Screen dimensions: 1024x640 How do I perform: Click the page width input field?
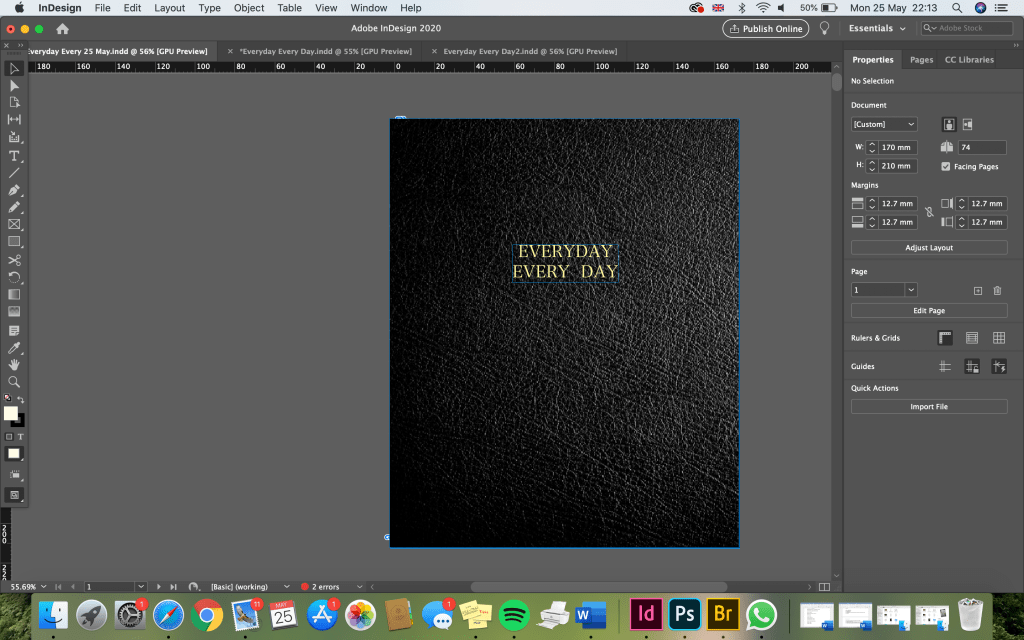click(x=896, y=147)
